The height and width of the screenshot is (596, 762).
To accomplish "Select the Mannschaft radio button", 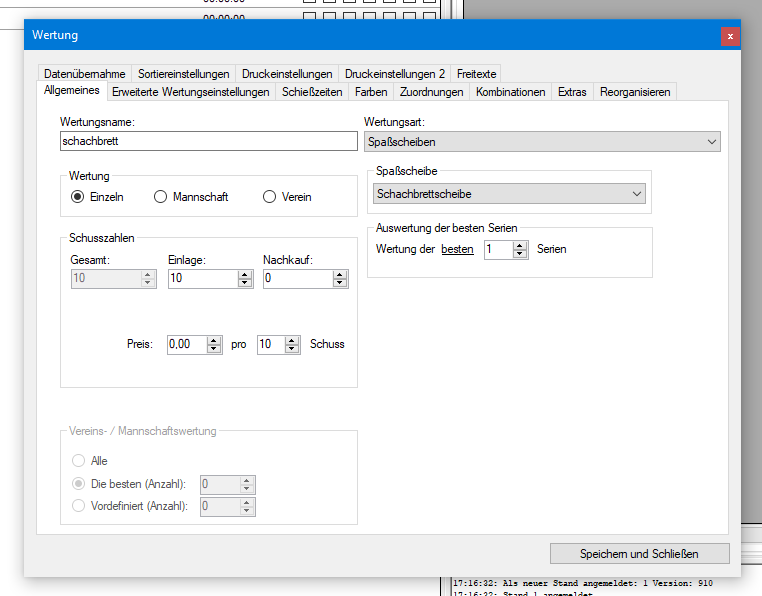I will coord(160,197).
